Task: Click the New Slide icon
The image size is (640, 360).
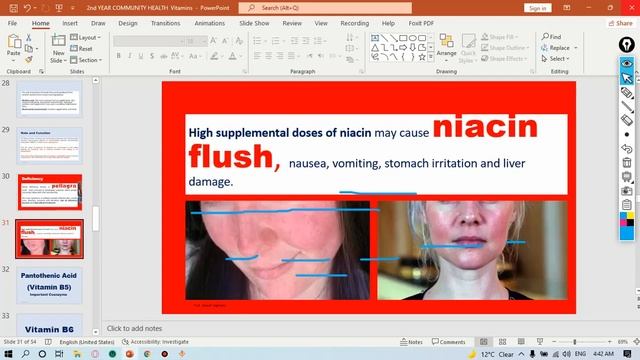Action: (x=58, y=40)
